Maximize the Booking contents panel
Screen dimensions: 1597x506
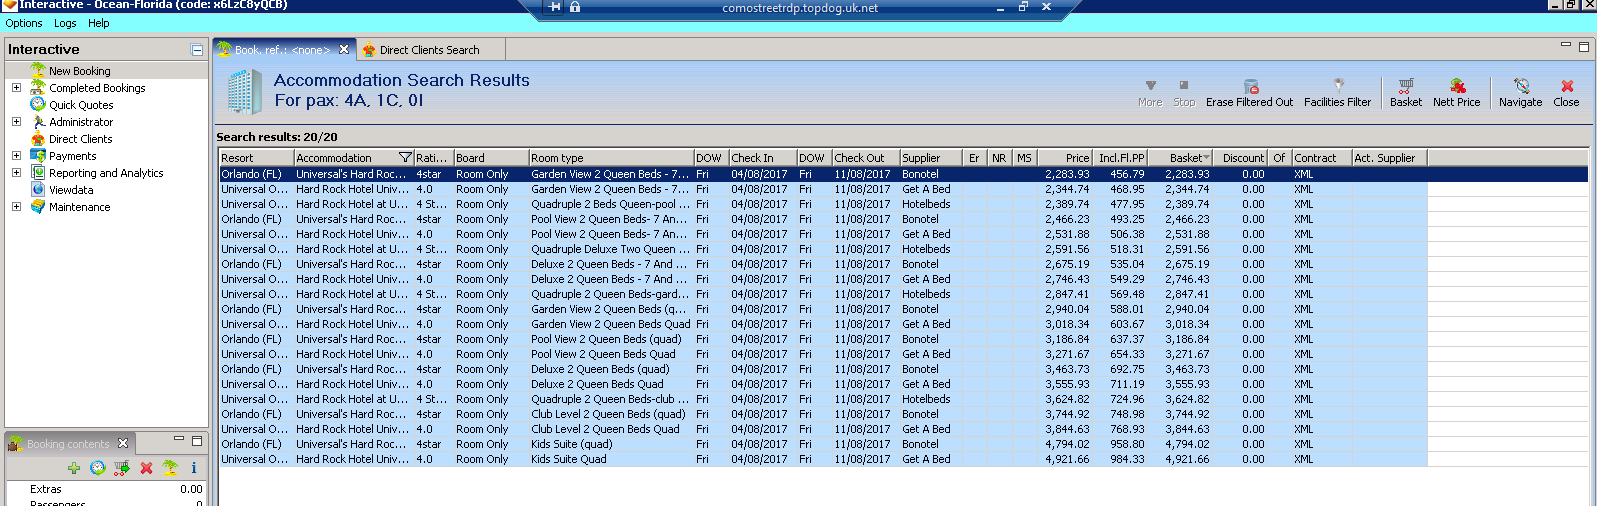tap(197, 440)
